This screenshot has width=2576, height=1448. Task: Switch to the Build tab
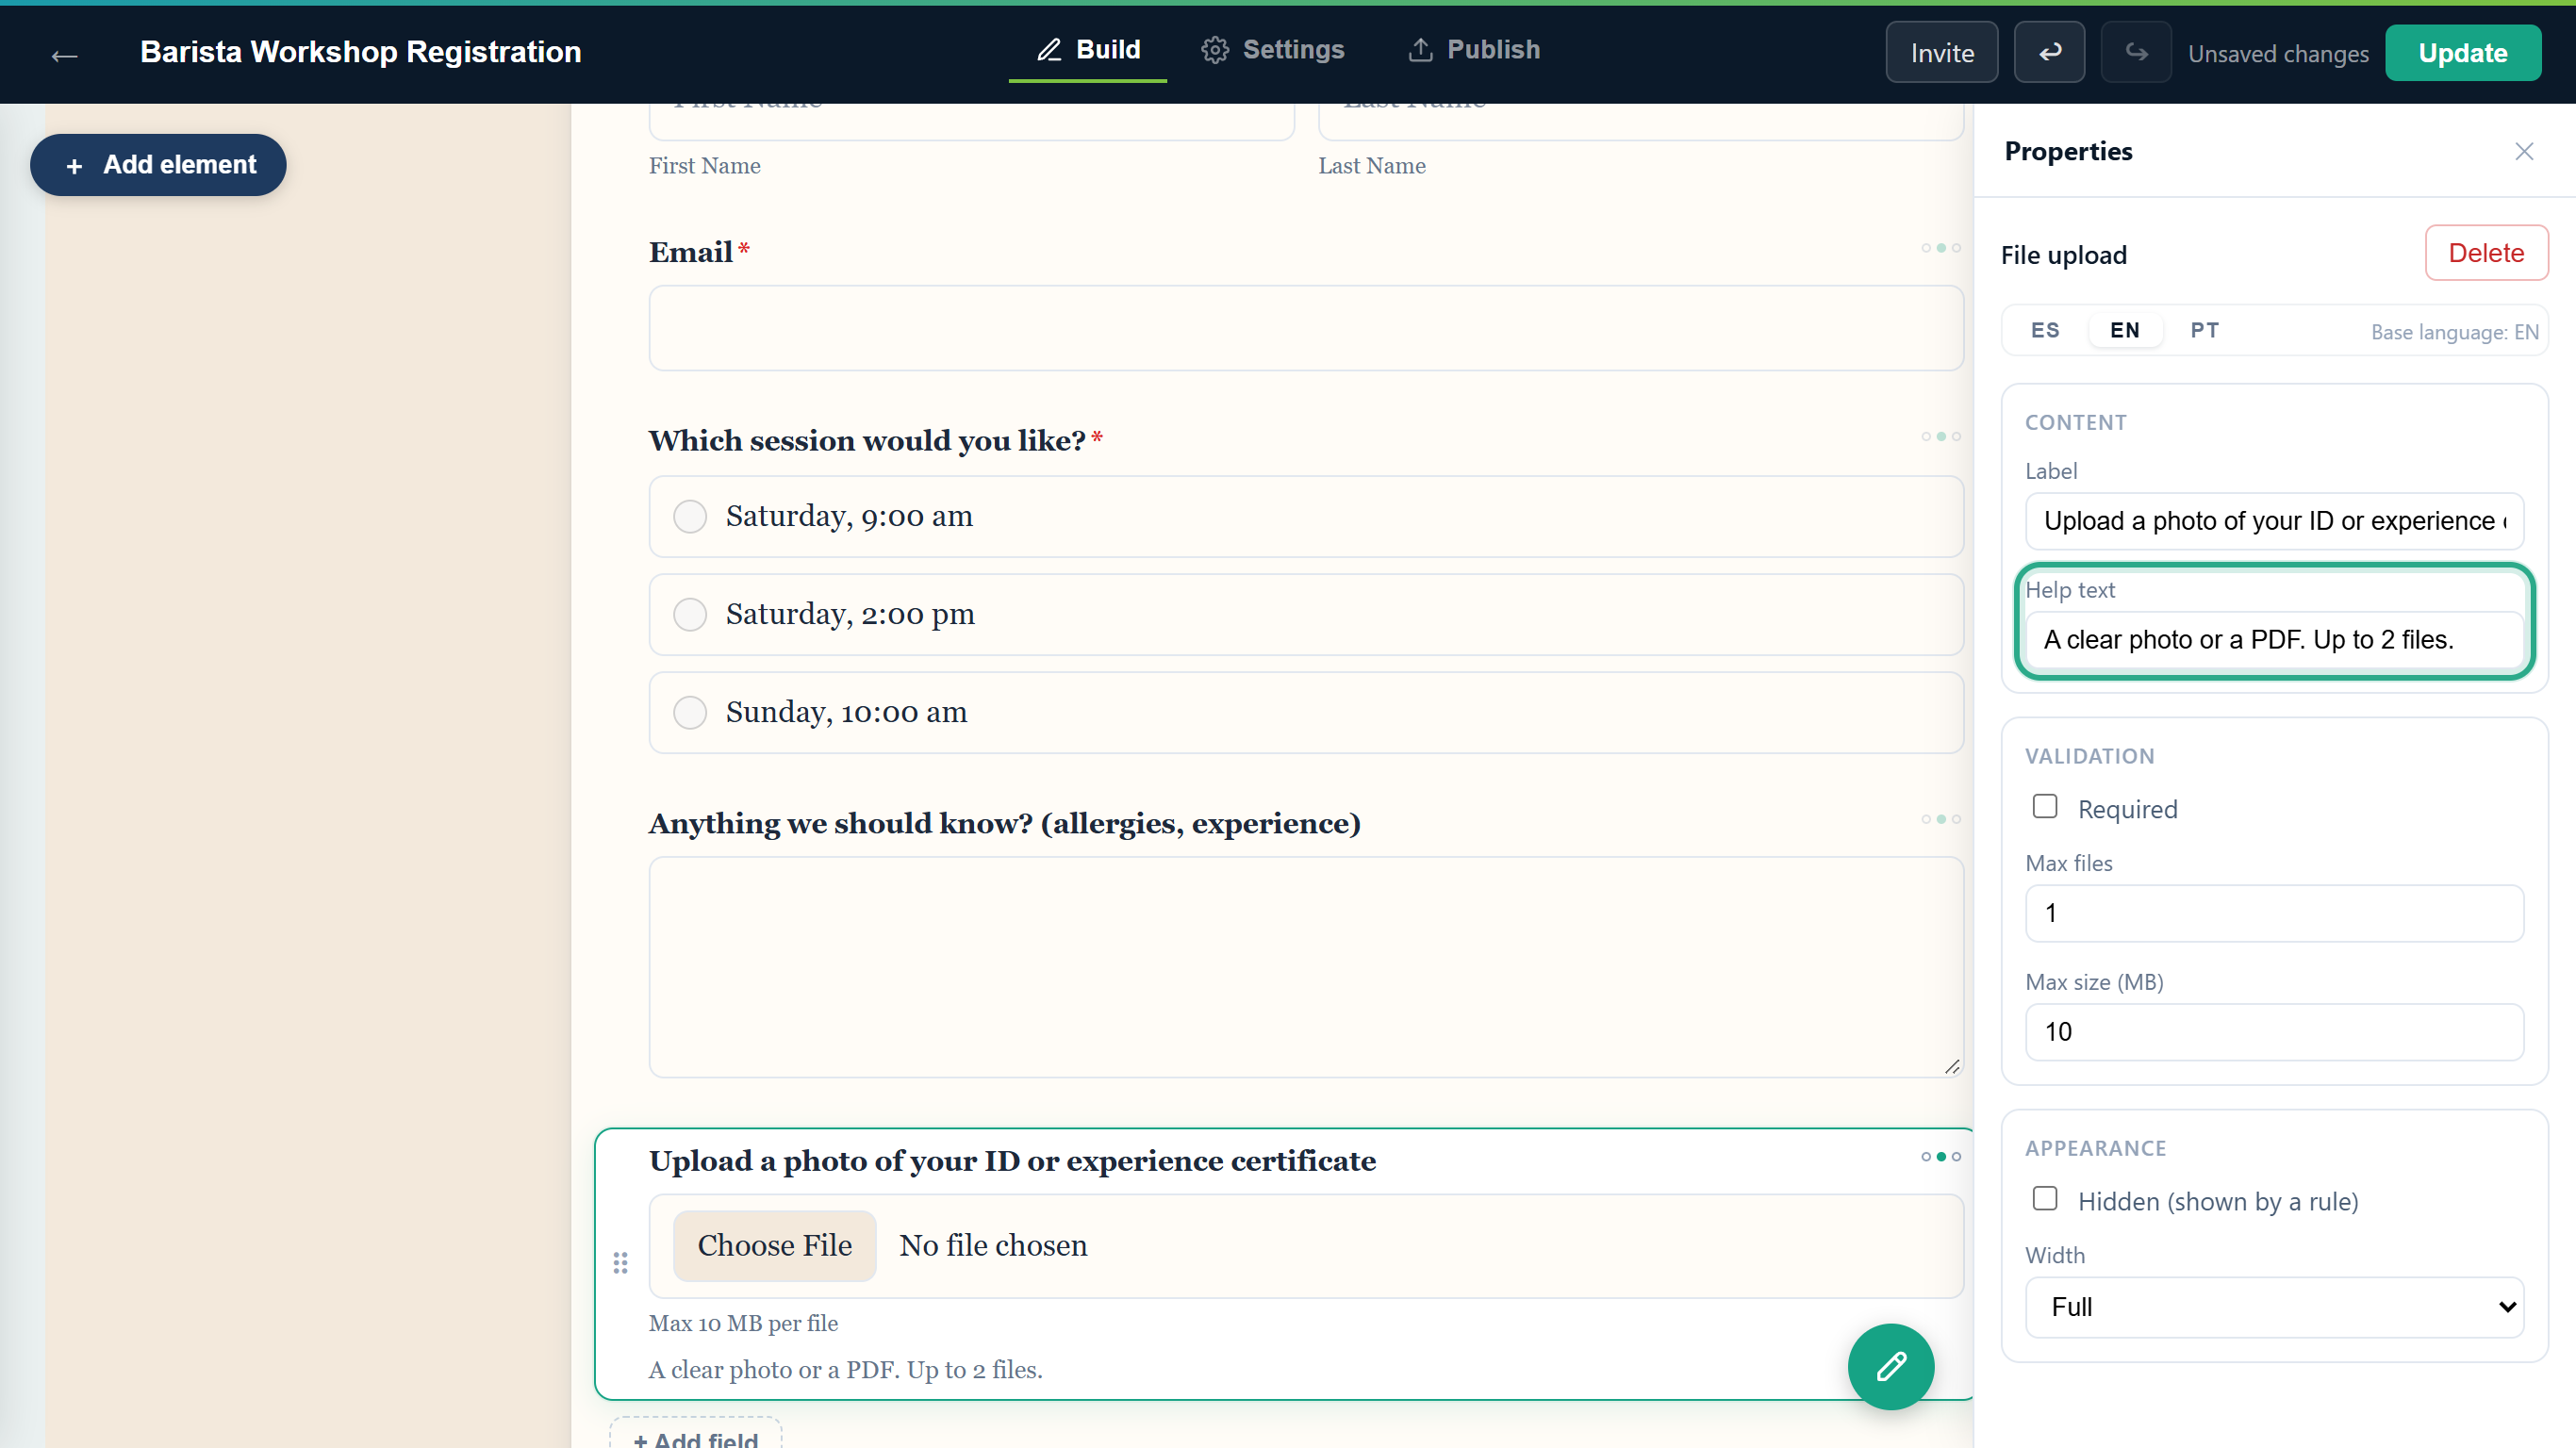[x=1088, y=50]
